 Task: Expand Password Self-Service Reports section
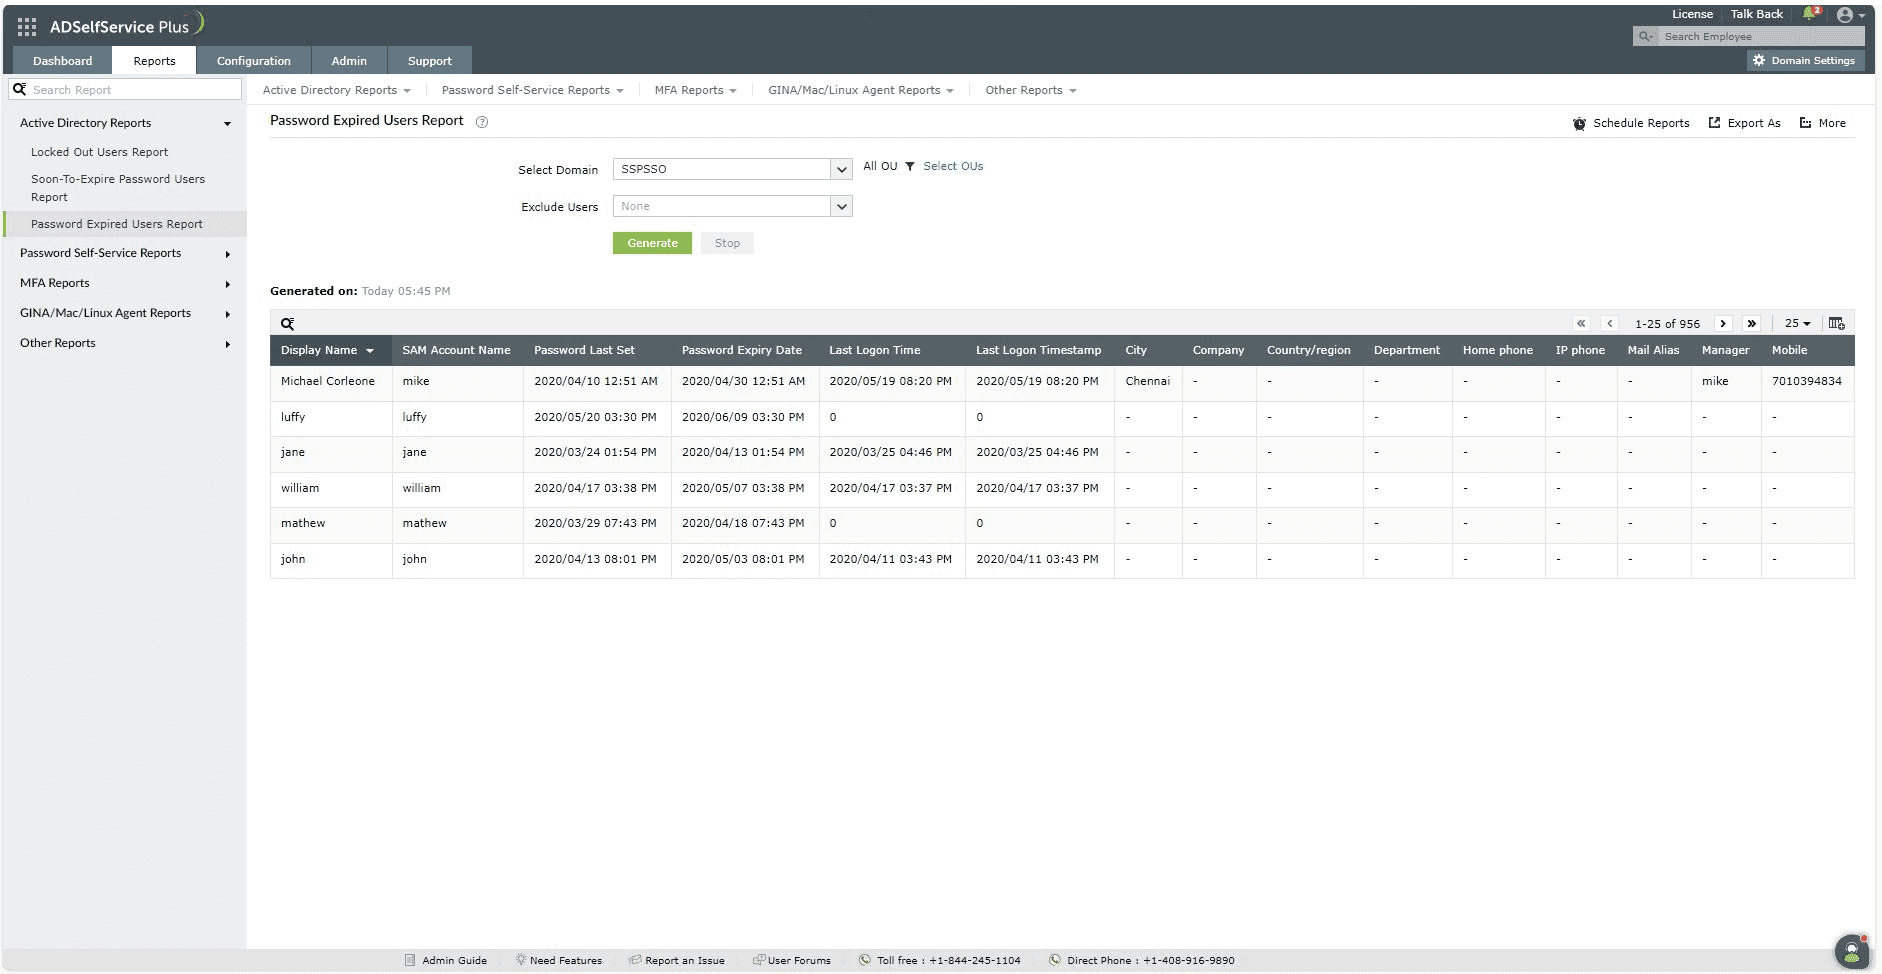click(x=227, y=253)
